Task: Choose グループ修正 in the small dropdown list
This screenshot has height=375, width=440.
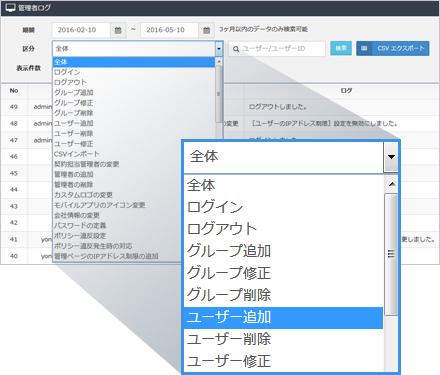Action: pos(134,103)
